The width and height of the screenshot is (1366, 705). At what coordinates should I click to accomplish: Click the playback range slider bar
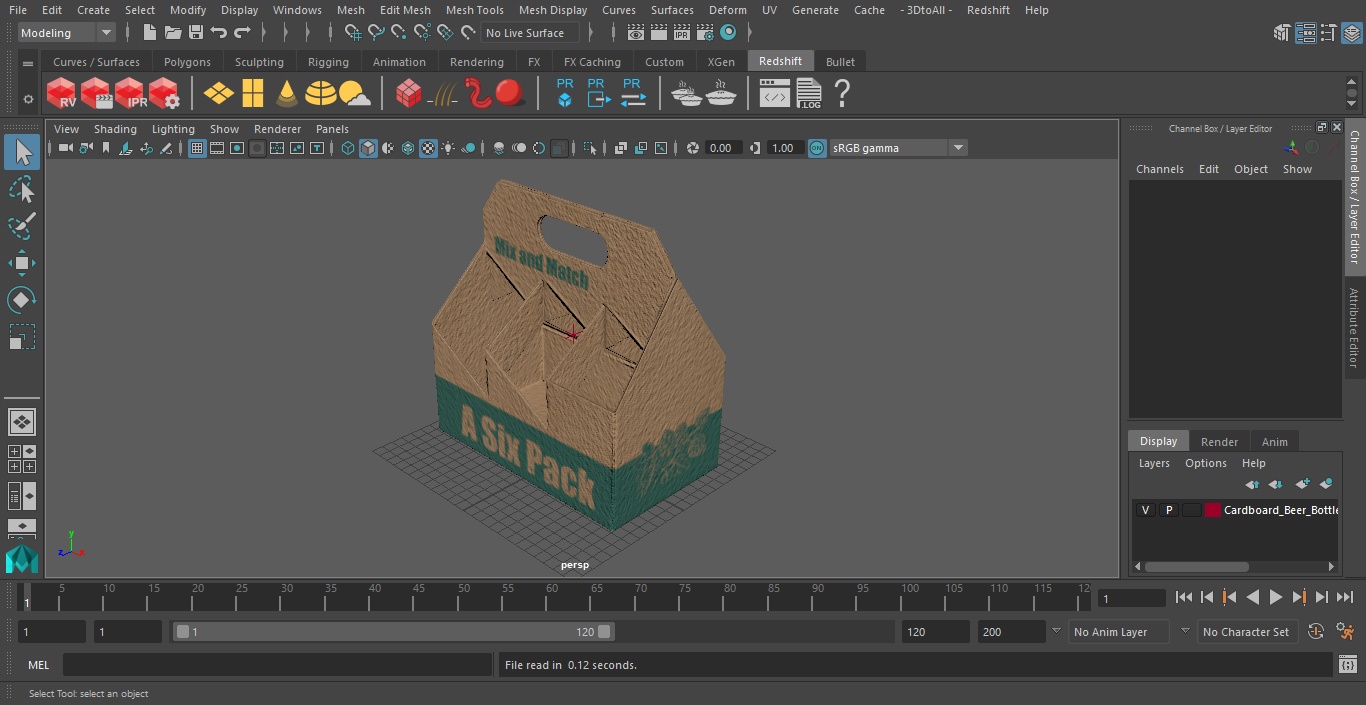[393, 632]
